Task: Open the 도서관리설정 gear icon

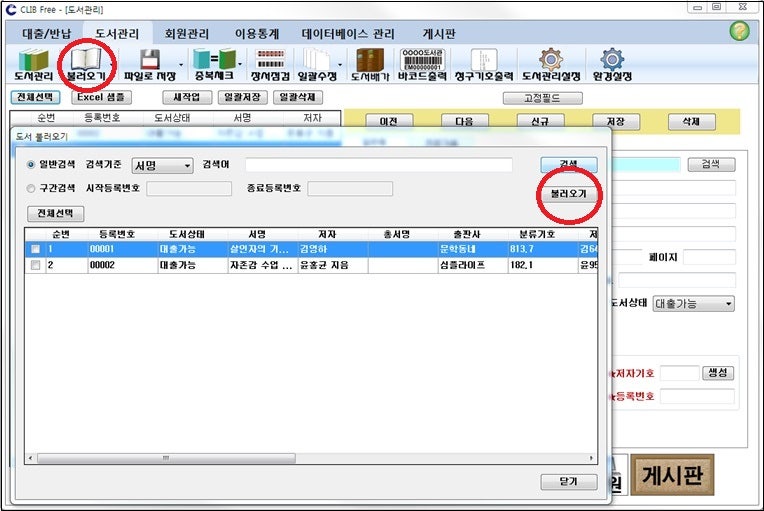Action: click(x=551, y=64)
